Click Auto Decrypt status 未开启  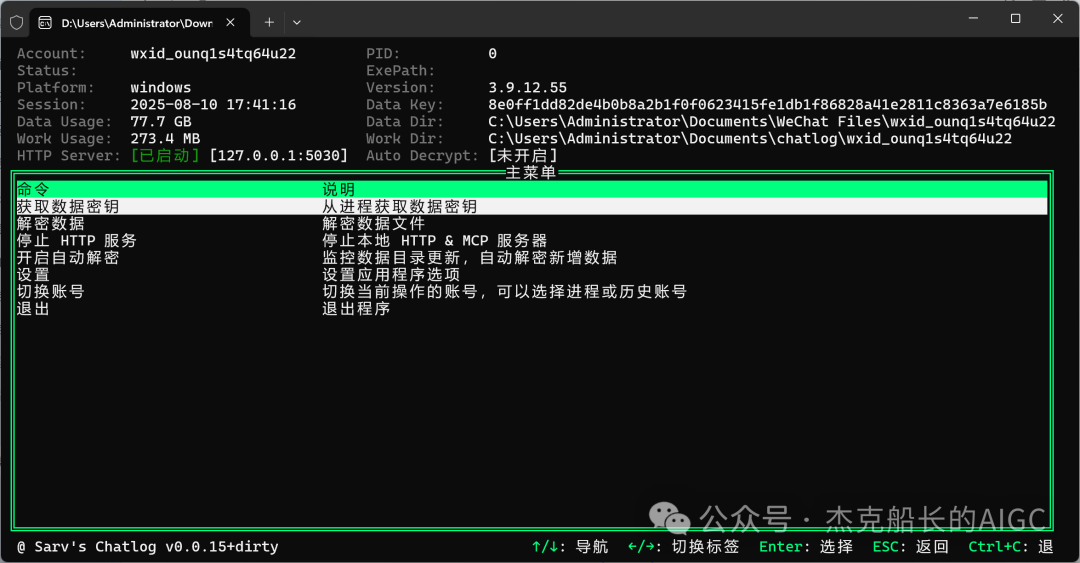pyautogui.click(x=523, y=156)
